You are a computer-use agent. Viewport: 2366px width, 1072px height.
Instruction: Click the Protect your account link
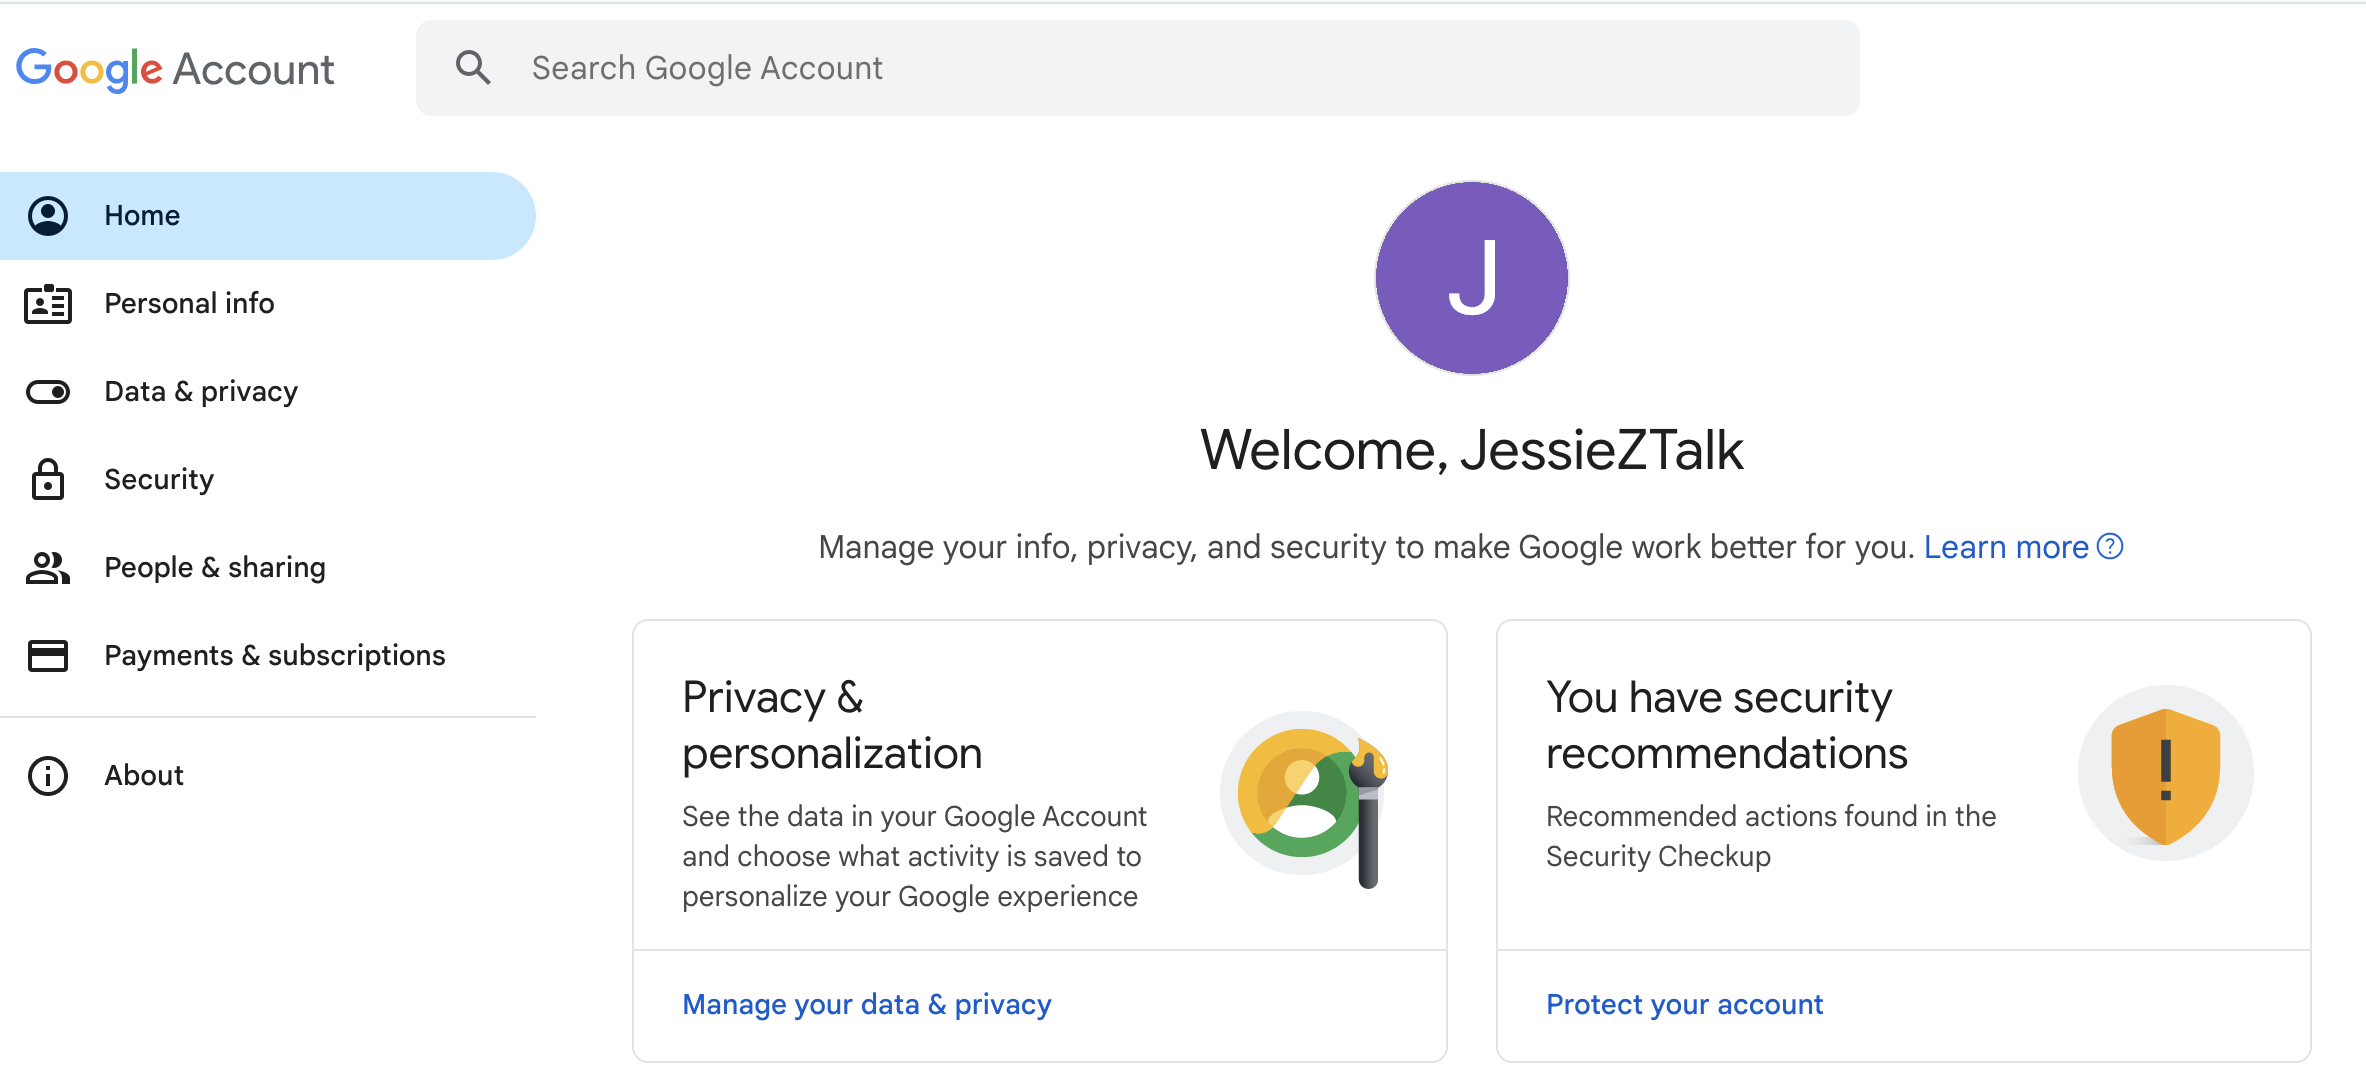1685,1004
